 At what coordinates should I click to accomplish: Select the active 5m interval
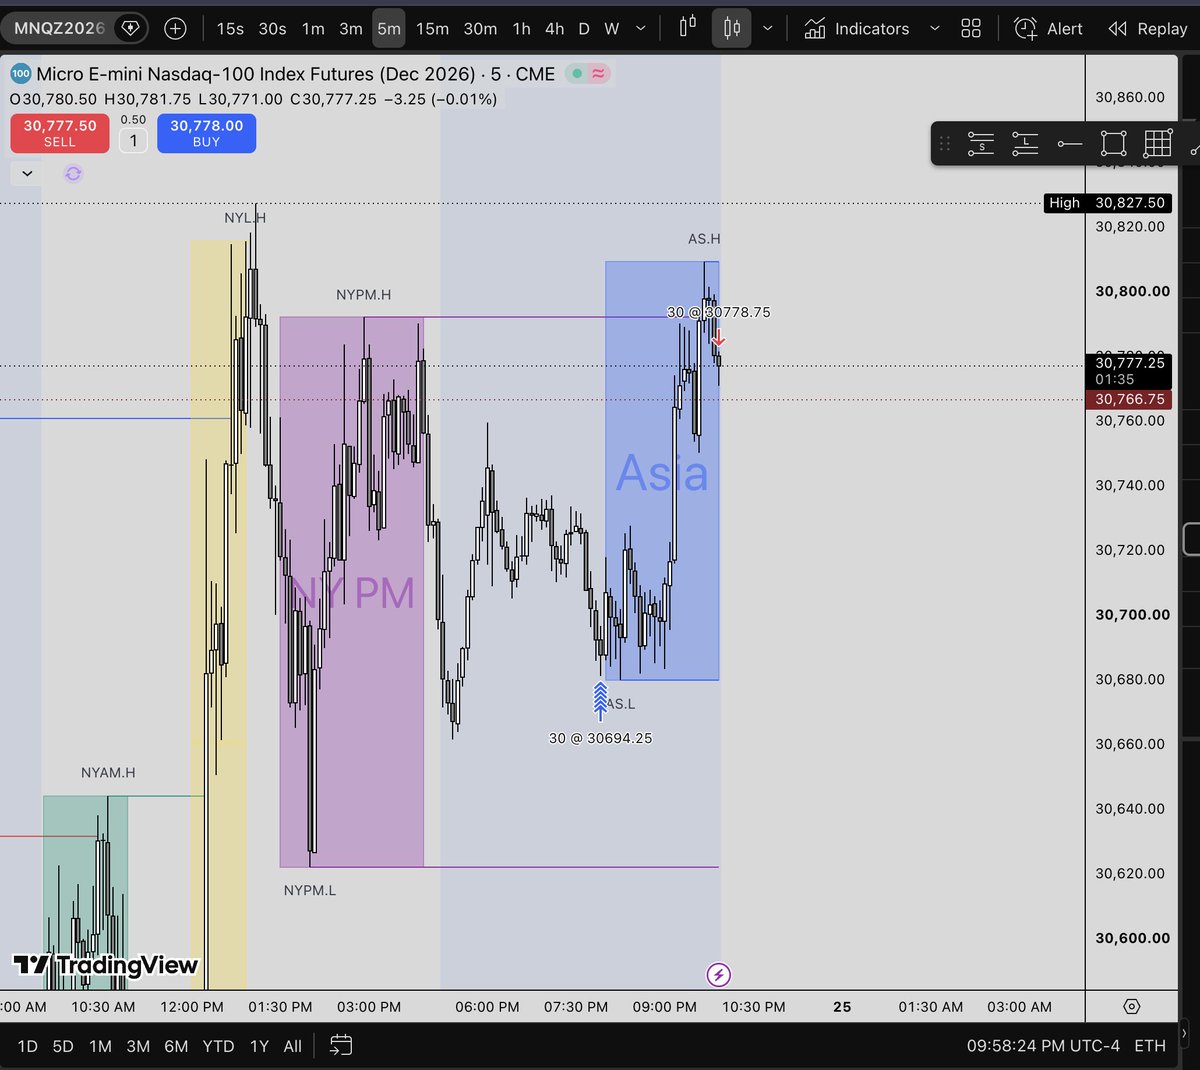389,29
